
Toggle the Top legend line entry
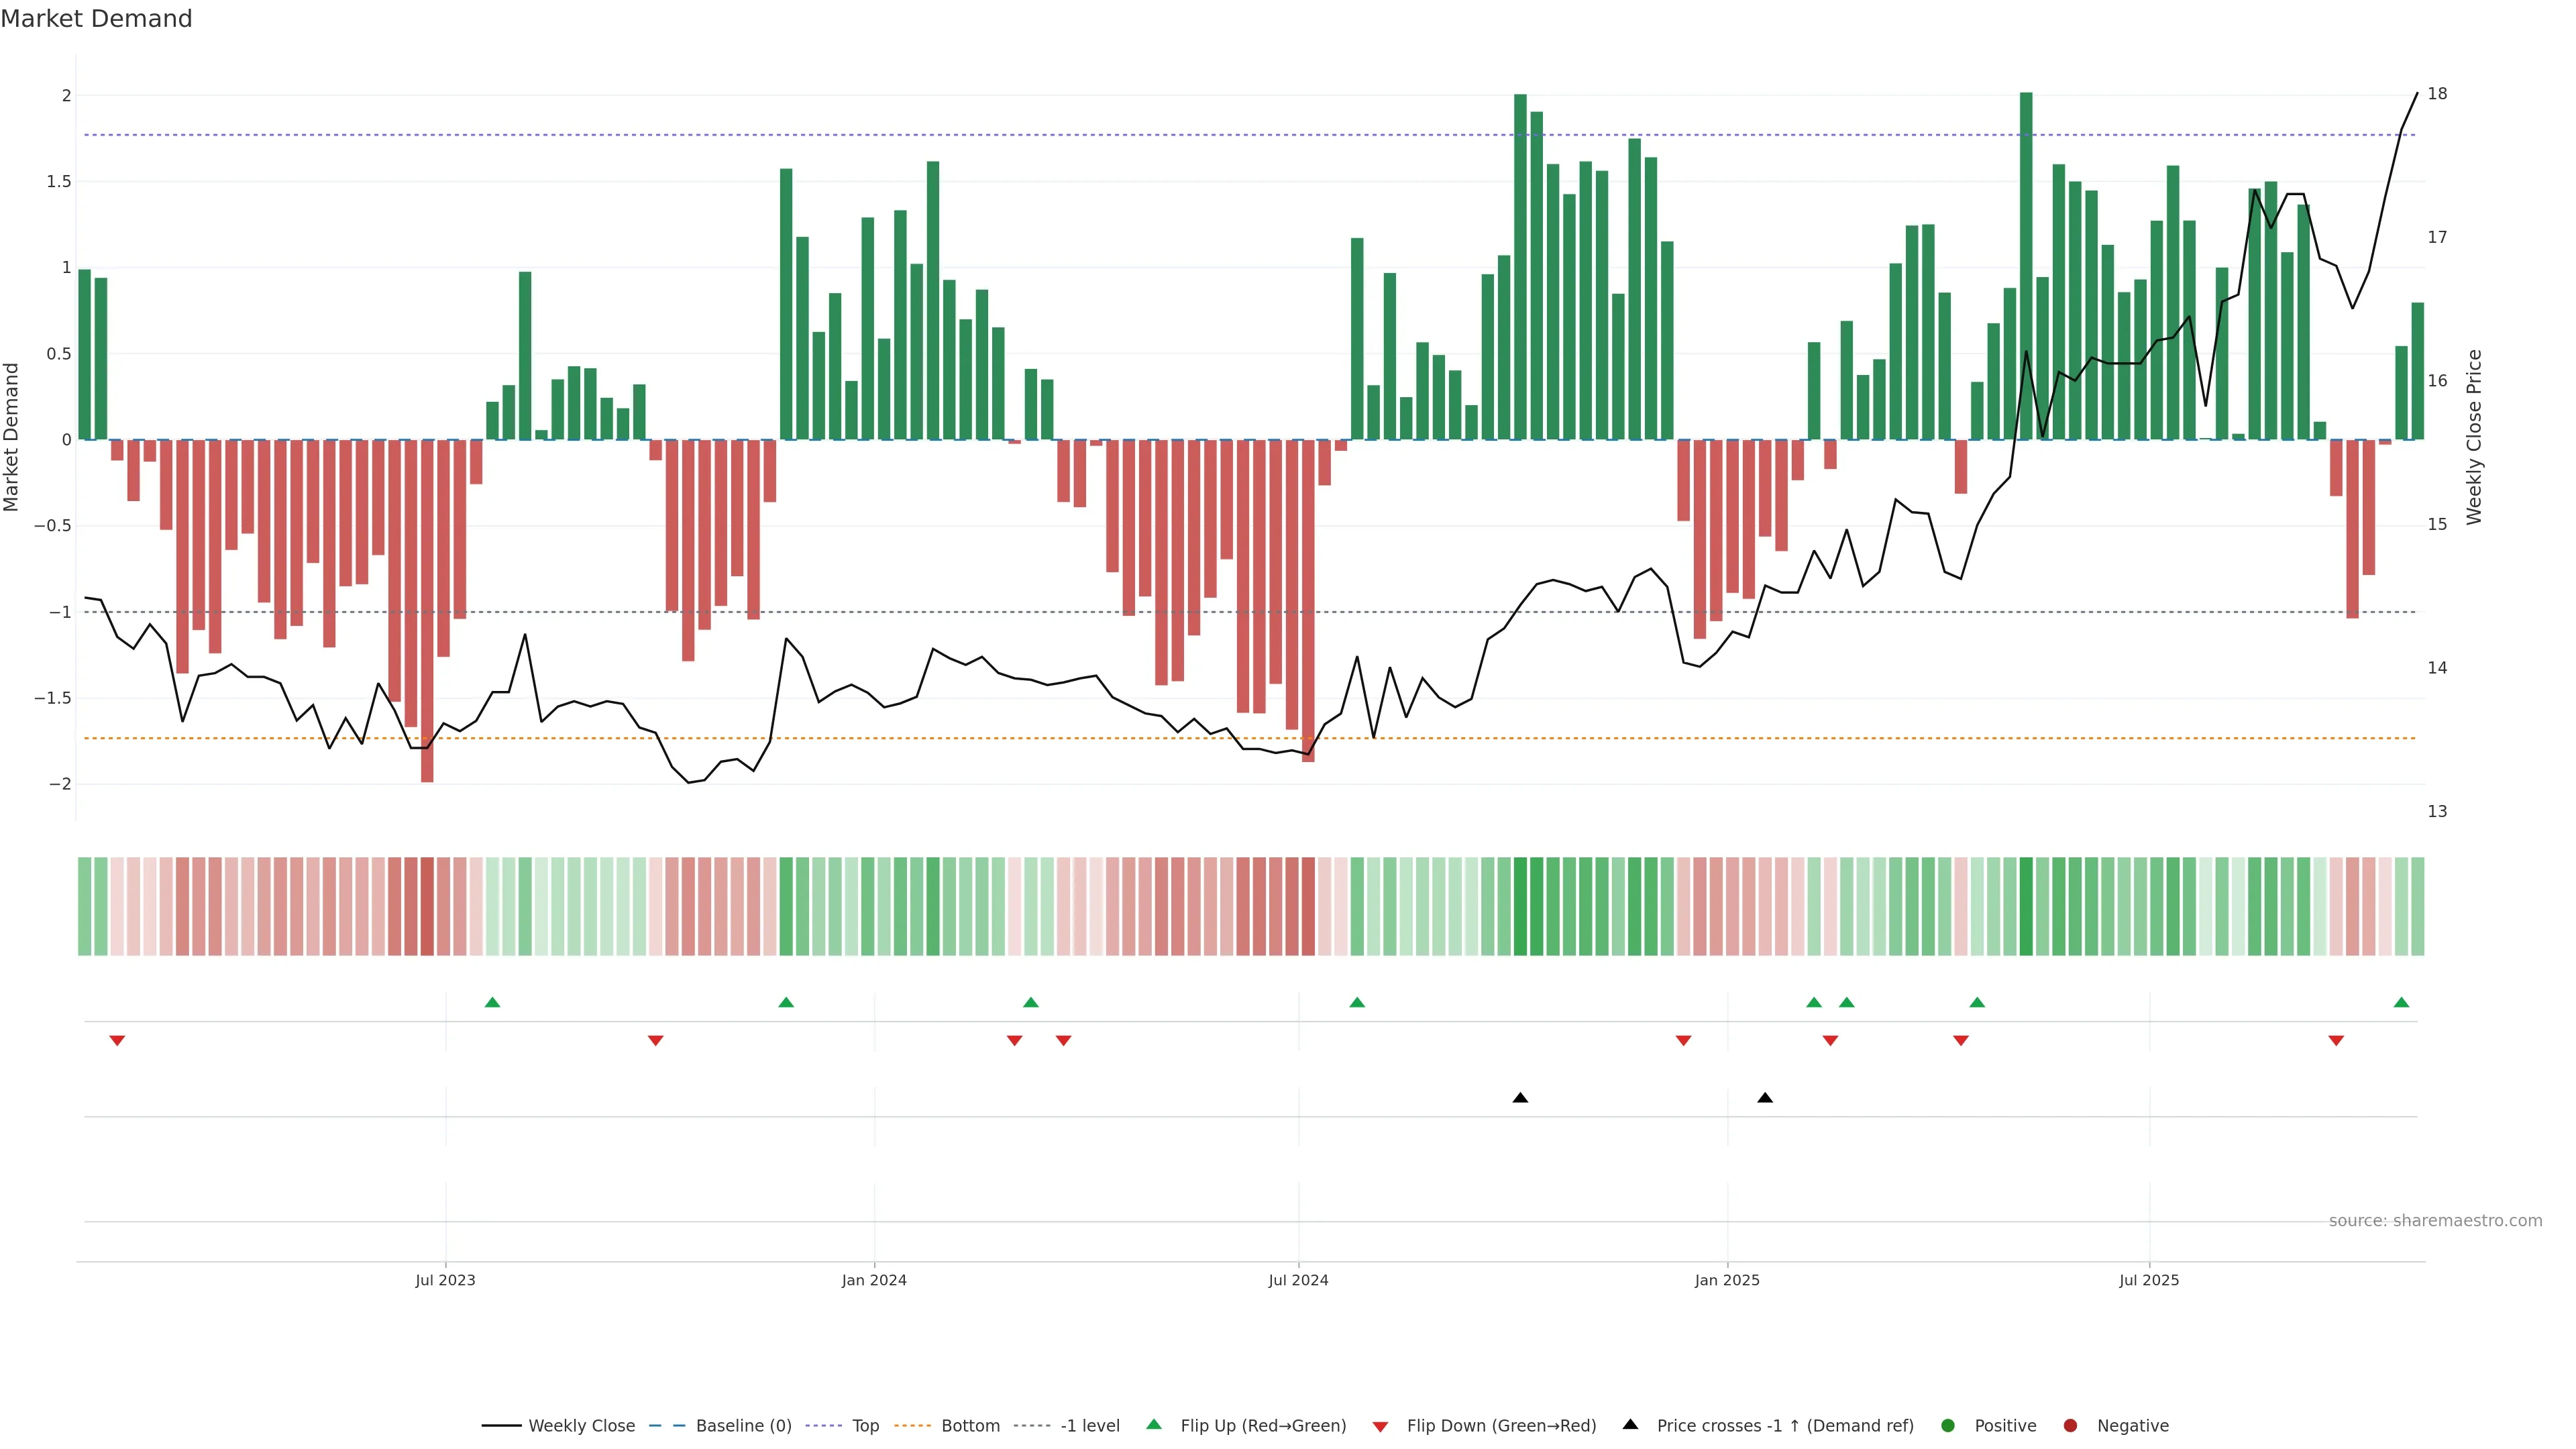(864, 1426)
